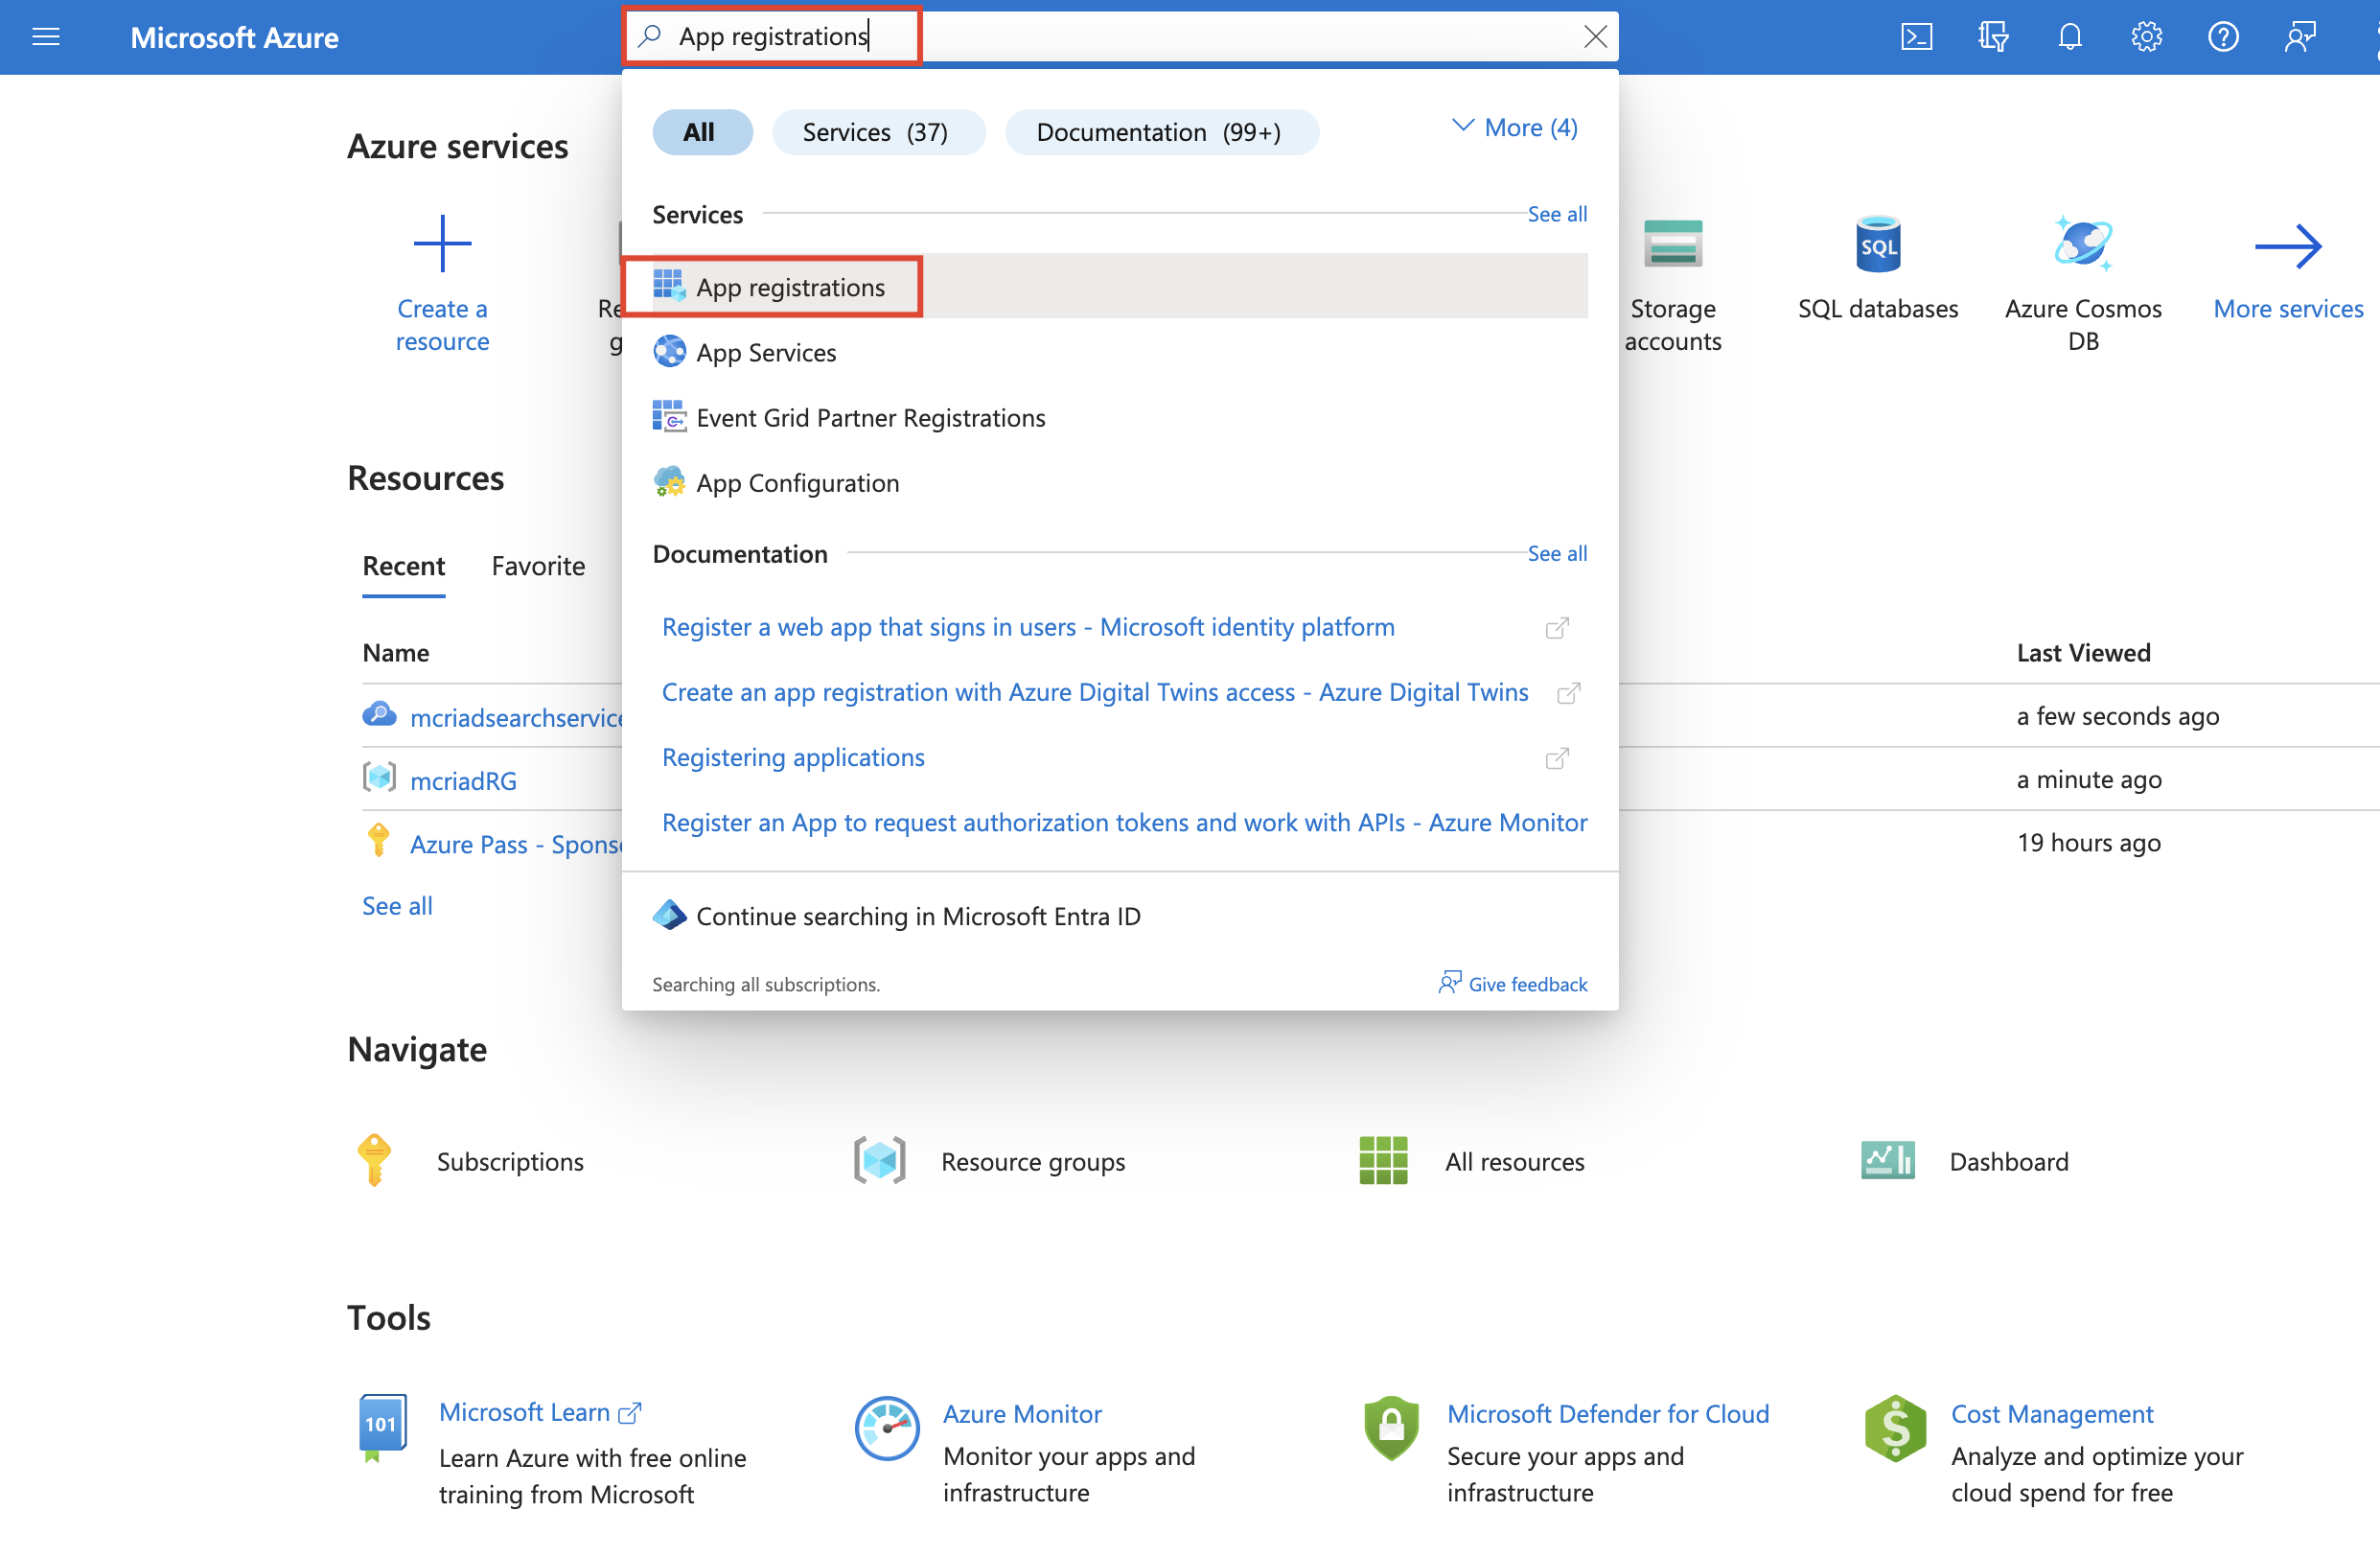Click See all under the Resources list

coord(397,906)
